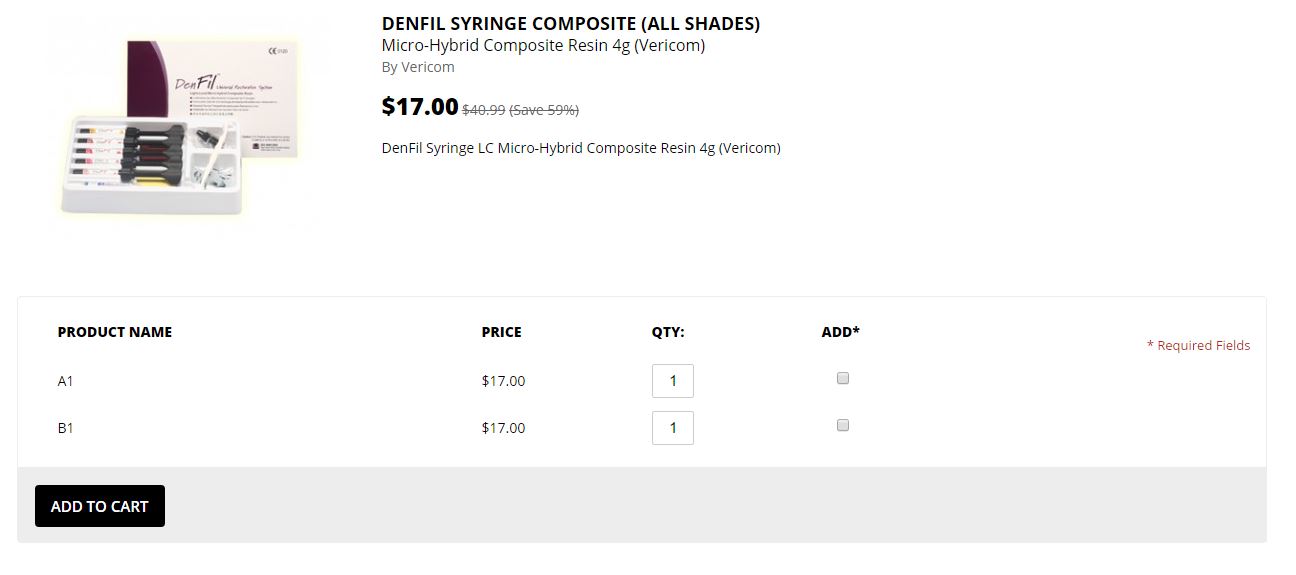Viewport: 1296px width, 575px height.
Task: Click the PRODUCT NAME column header
Action: click(115, 332)
